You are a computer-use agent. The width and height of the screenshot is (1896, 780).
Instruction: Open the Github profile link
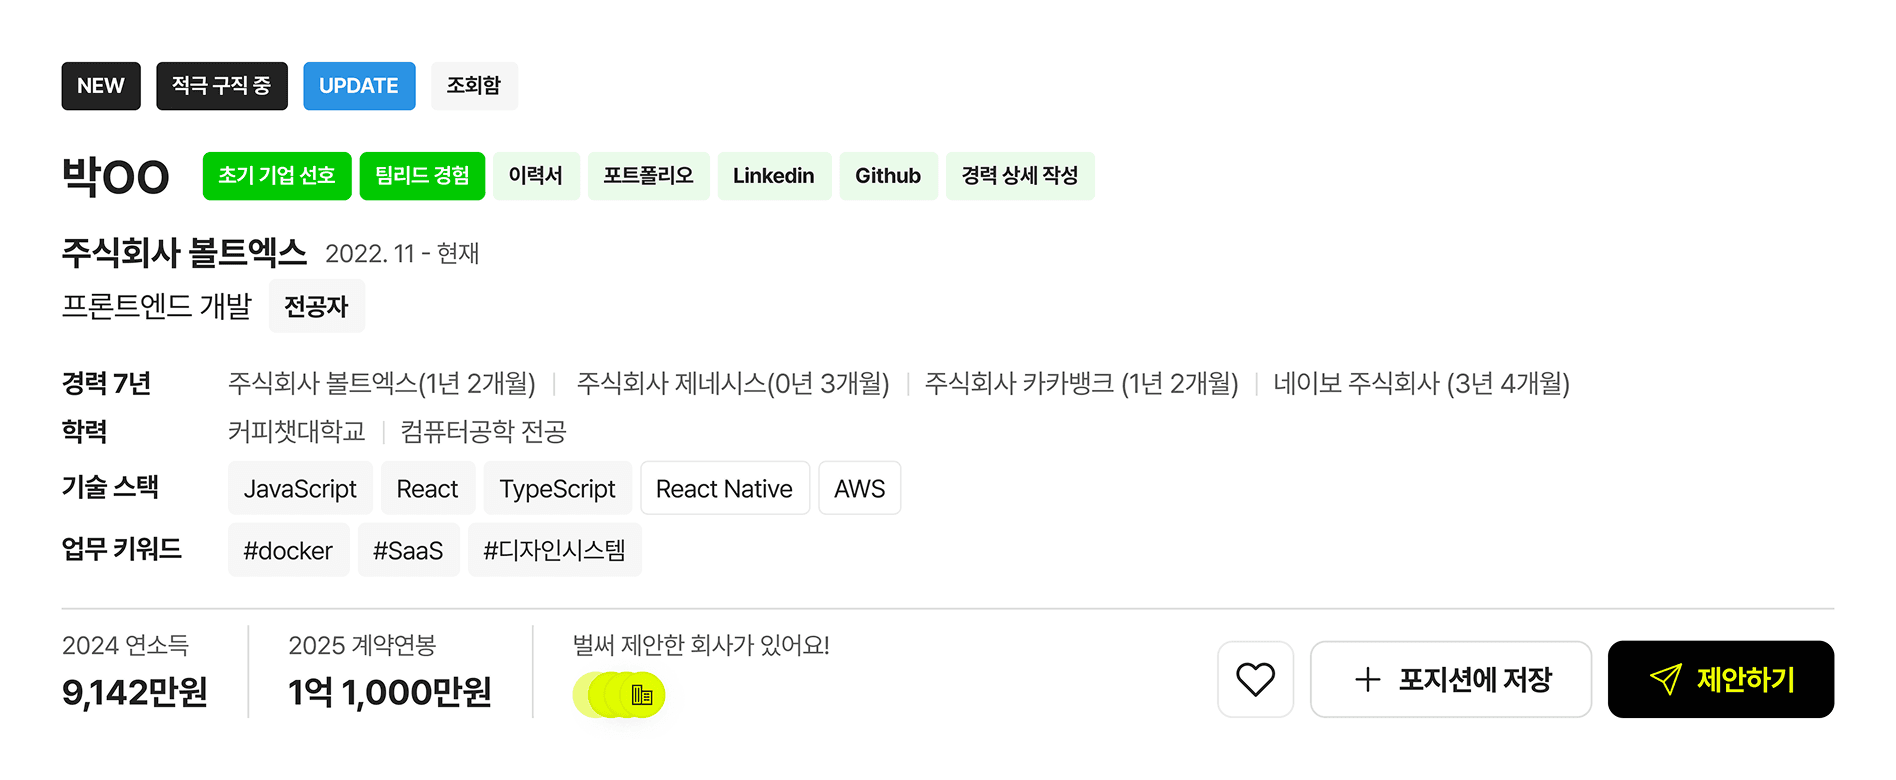coord(888,176)
